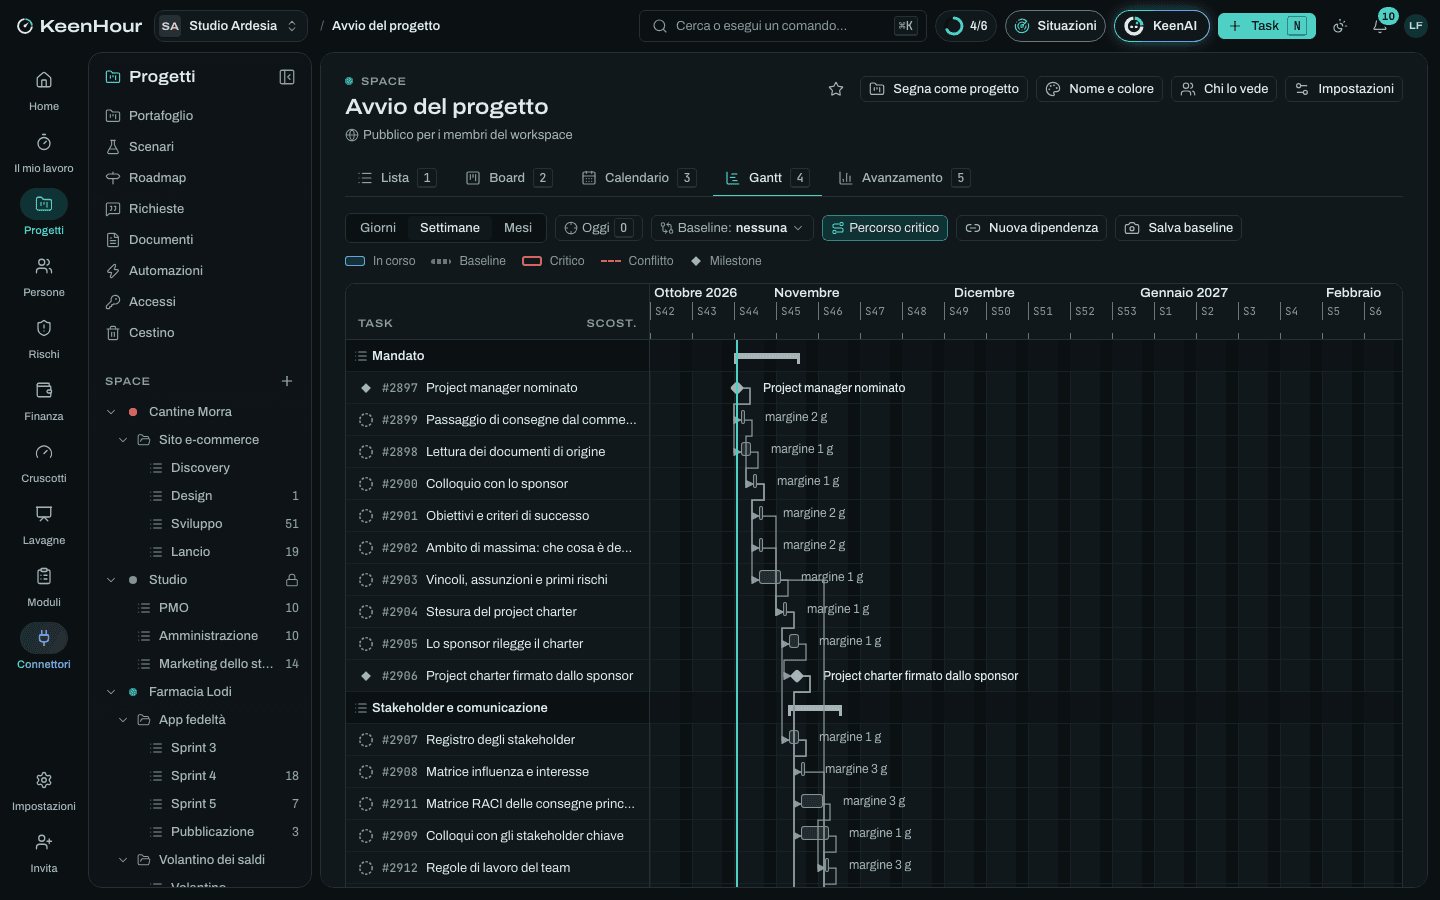Collapse Sito e-commerce folder

pyautogui.click(x=123, y=440)
